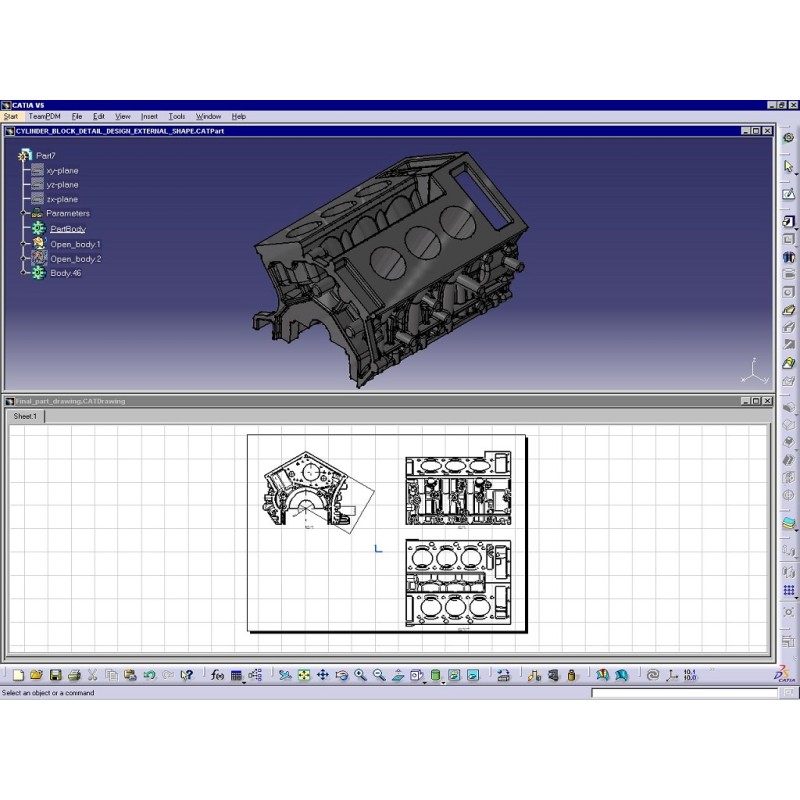This screenshot has height=800, width=800.
Task: Click the Swap visible space icon
Action: click(x=473, y=675)
